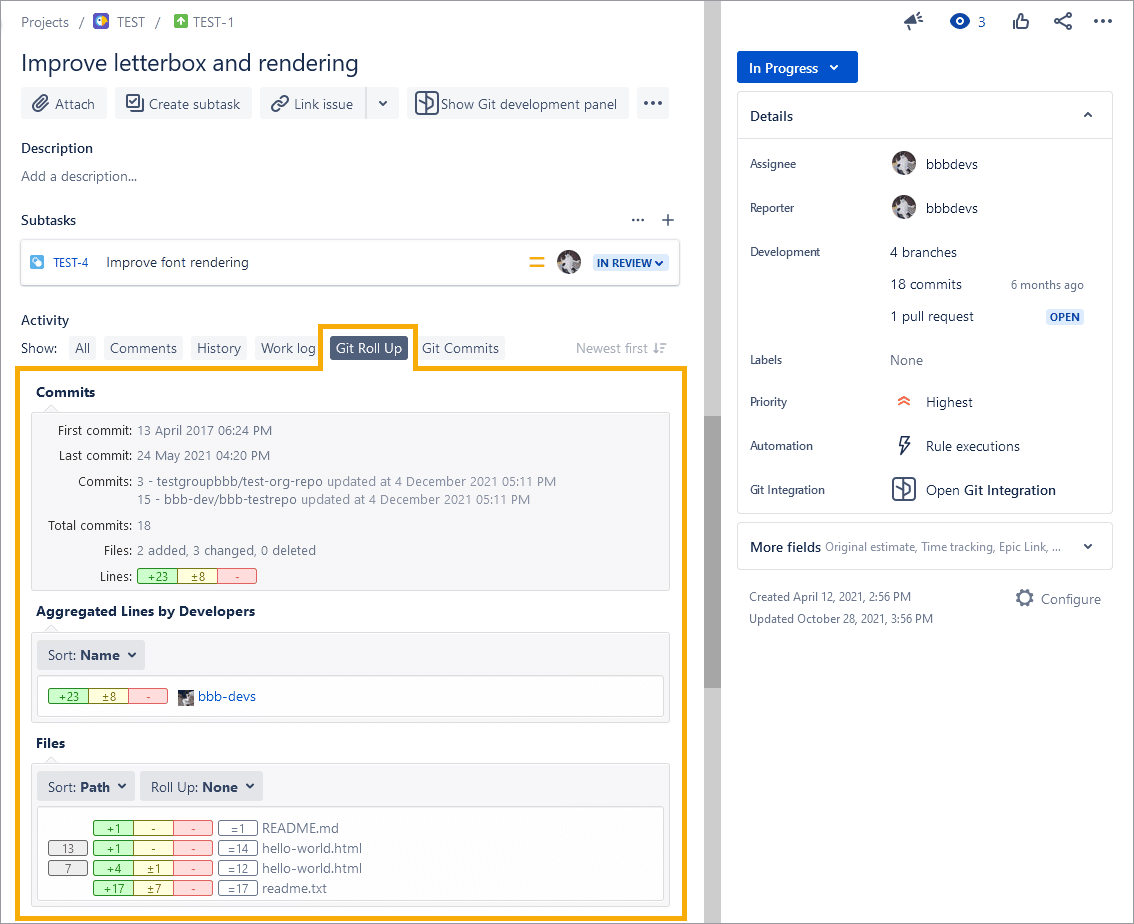The height and width of the screenshot is (924, 1134).
Task: Open the bbb-devs developer link
Action: [x=226, y=696]
